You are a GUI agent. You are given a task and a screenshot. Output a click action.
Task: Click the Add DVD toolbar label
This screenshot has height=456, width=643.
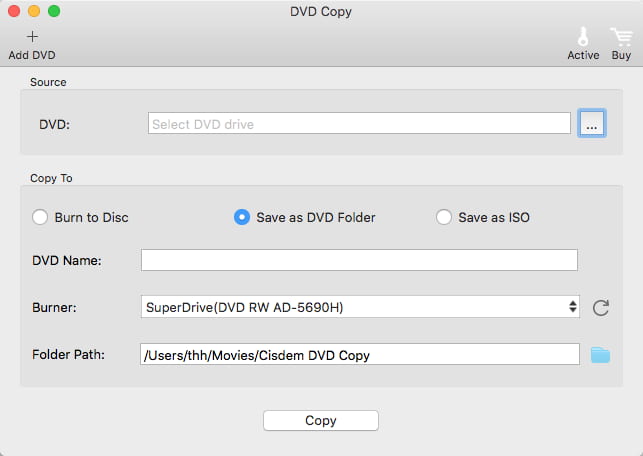tap(32, 56)
